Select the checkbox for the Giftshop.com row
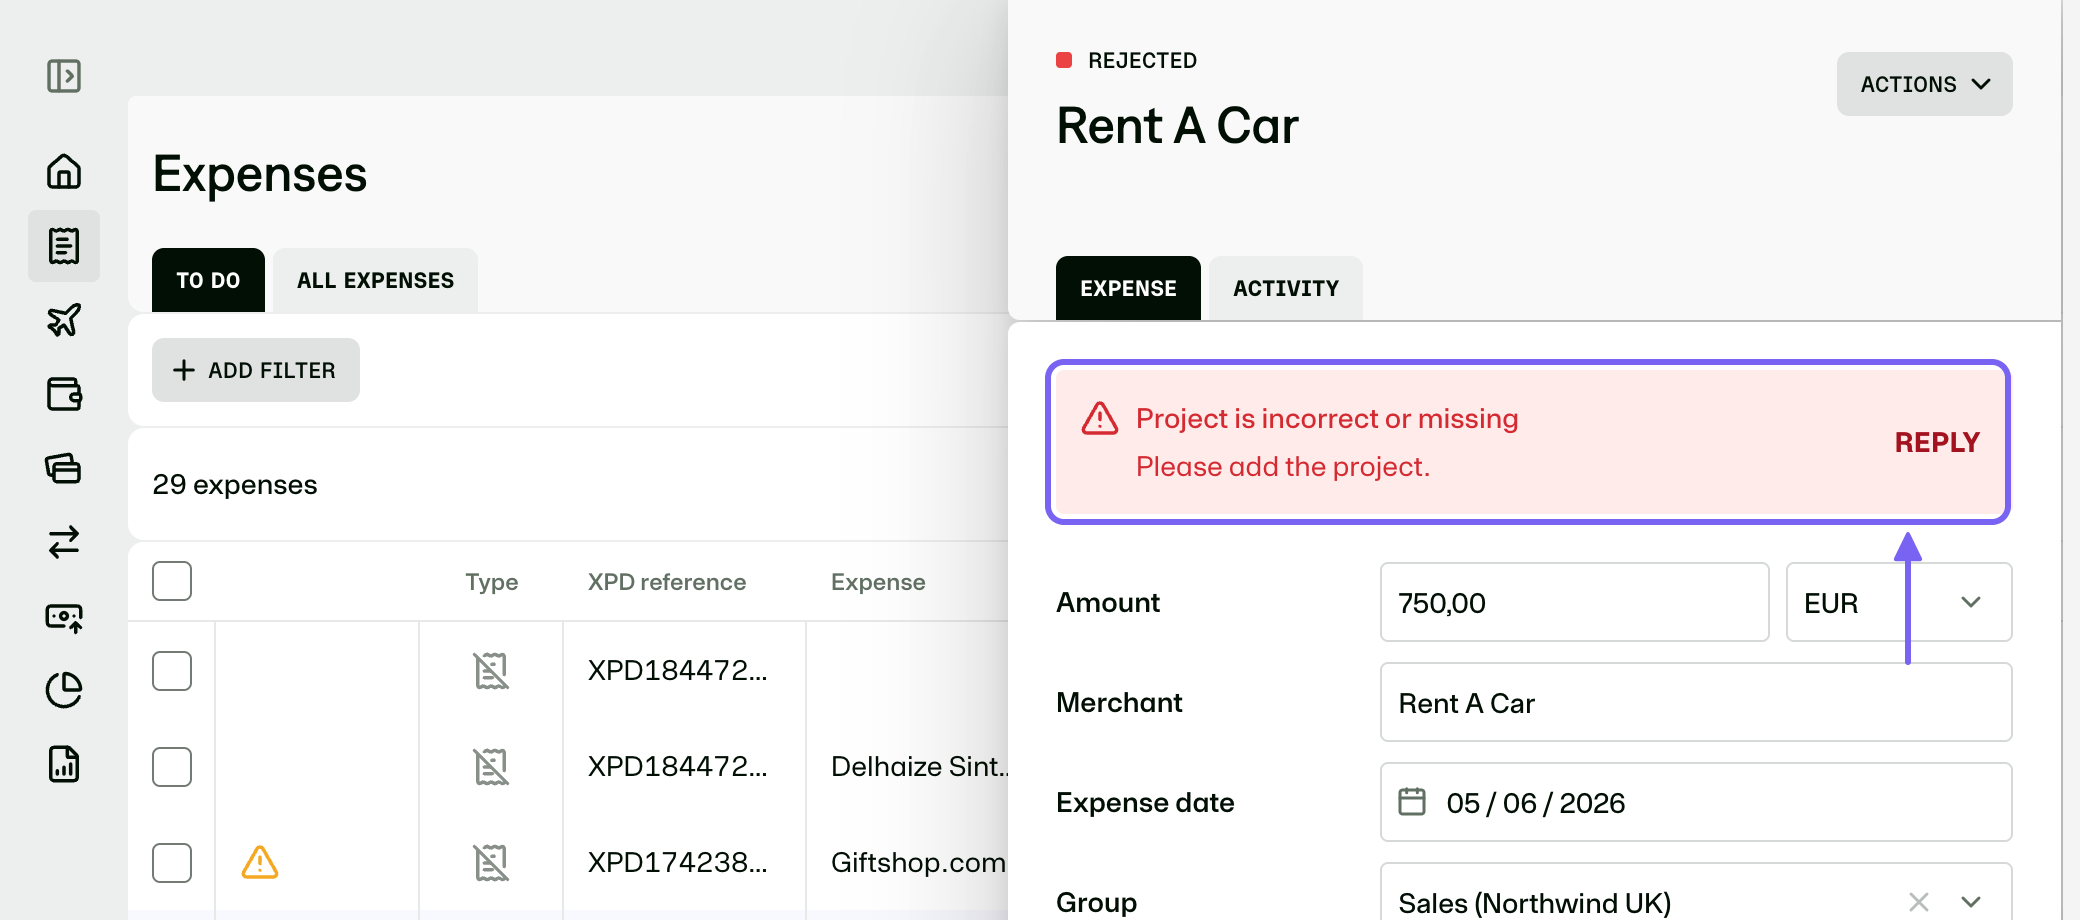Viewport: 2080px width, 920px height. [x=172, y=863]
